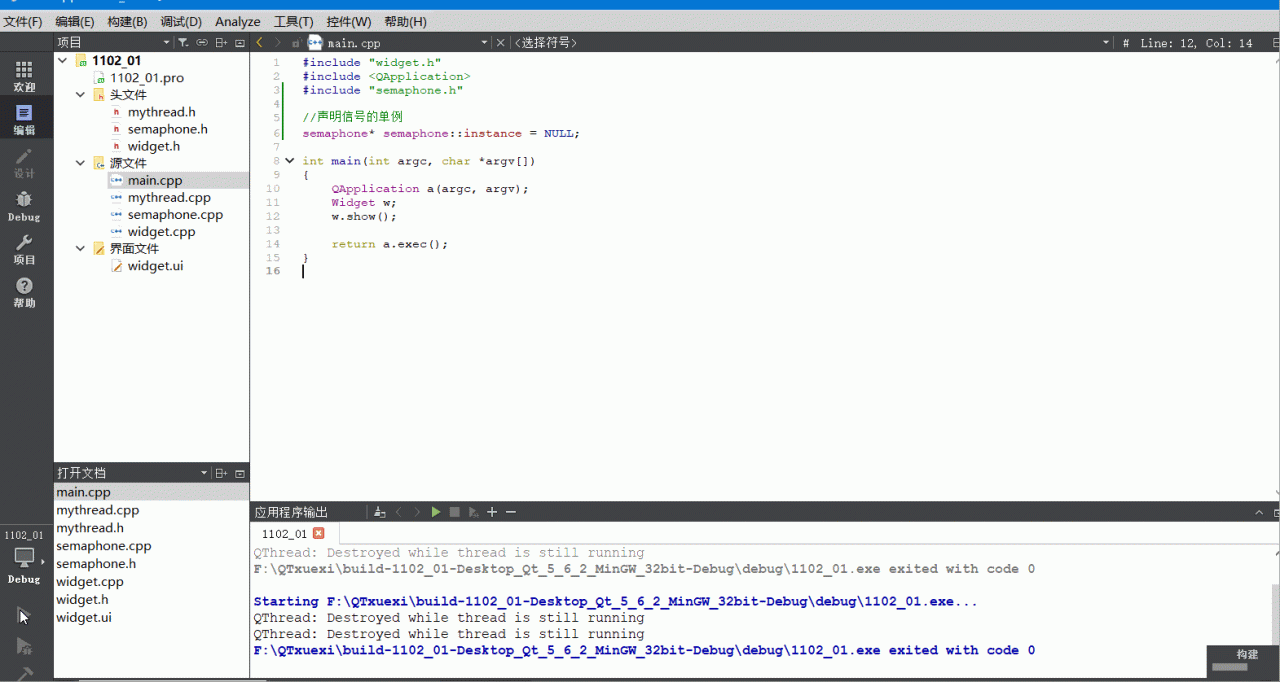Click the 构建 build progress bar
The width and height of the screenshot is (1280, 682).
1229,667
